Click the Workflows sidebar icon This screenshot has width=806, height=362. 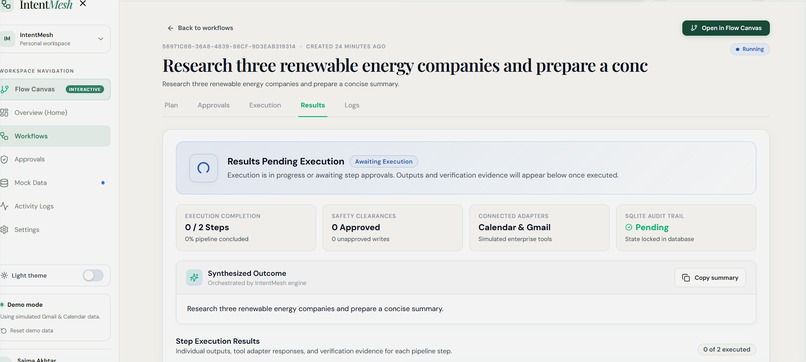tap(5, 136)
